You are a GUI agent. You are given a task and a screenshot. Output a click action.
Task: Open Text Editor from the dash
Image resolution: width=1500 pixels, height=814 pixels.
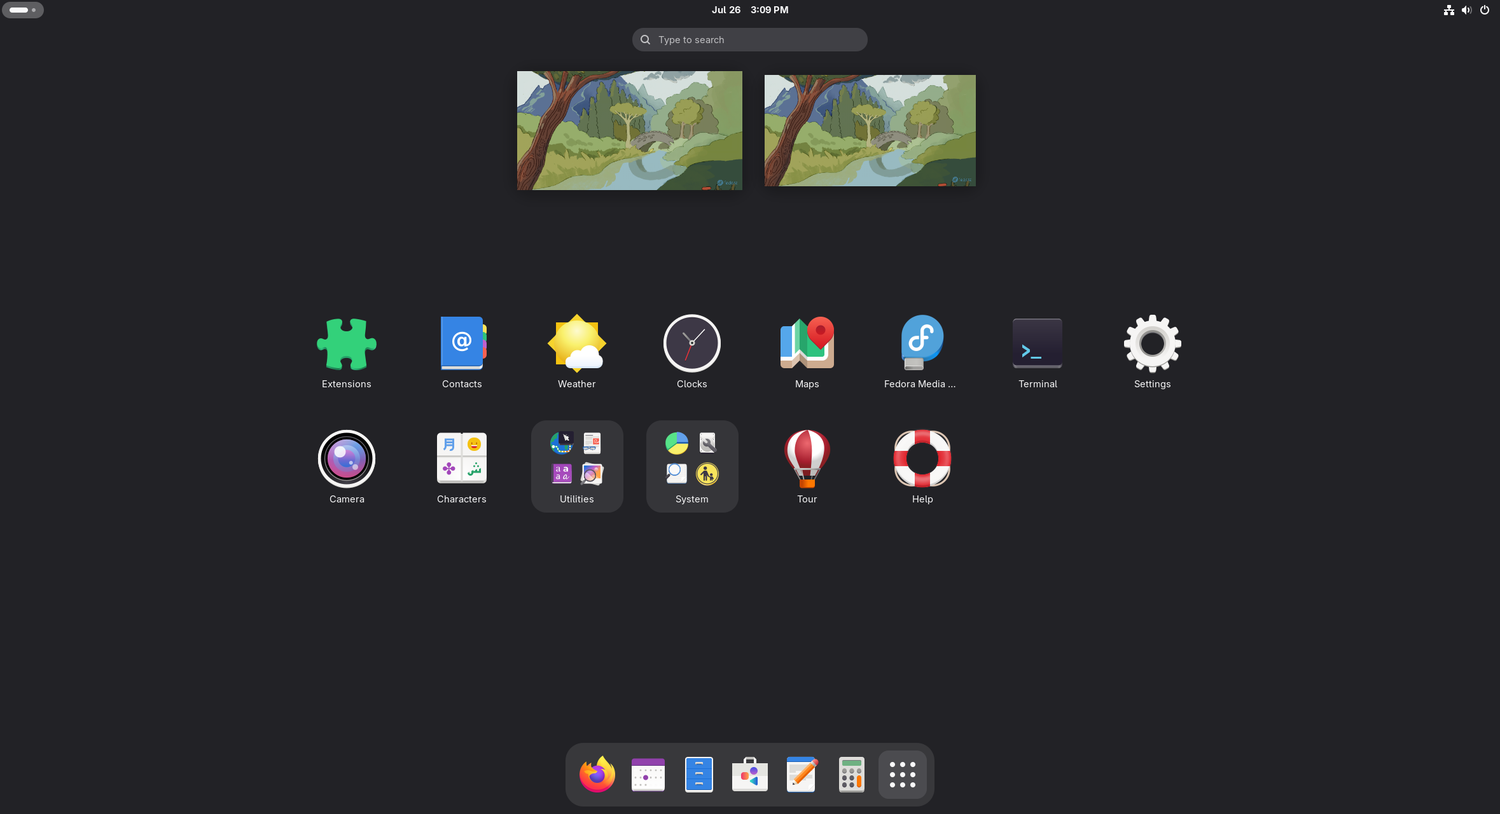click(x=801, y=774)
